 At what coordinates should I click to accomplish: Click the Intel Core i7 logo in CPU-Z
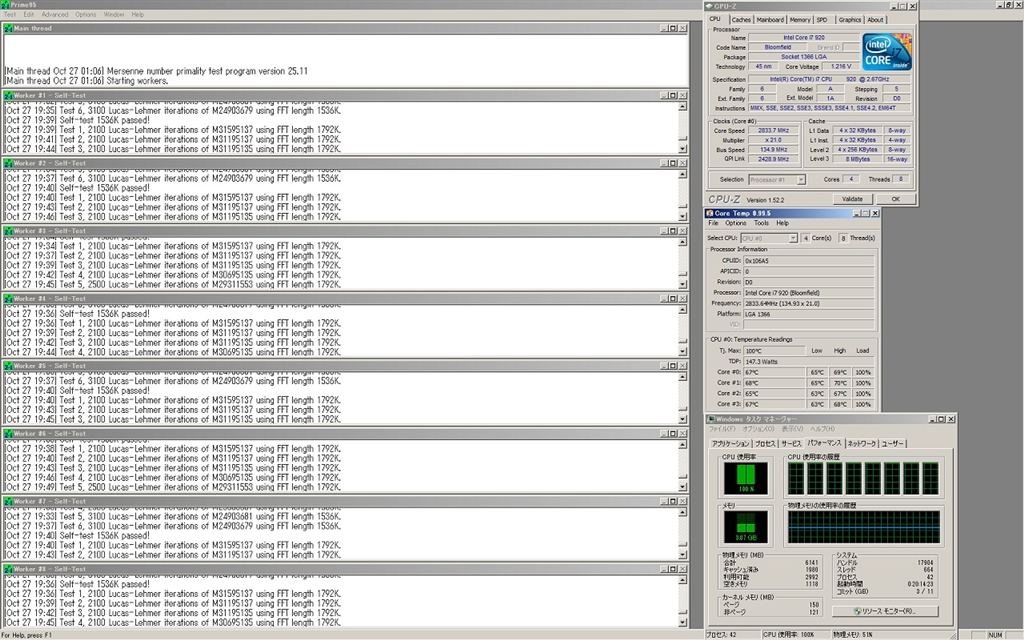click(887, 51)
